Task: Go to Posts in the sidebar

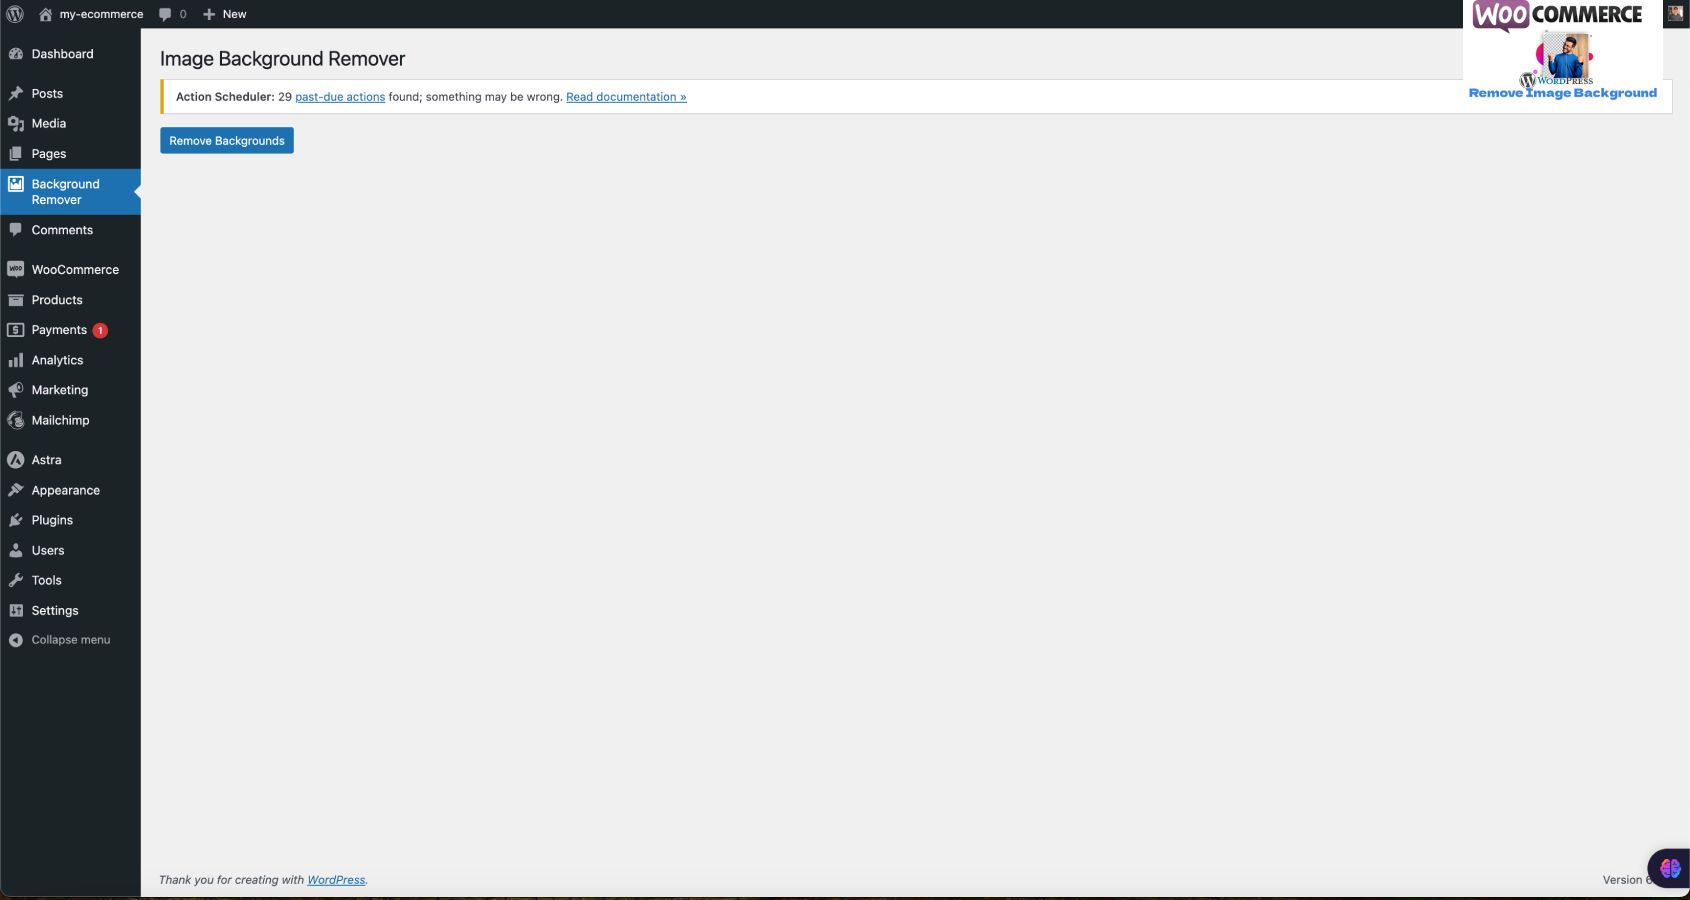Action: click(x=47, y=93)
